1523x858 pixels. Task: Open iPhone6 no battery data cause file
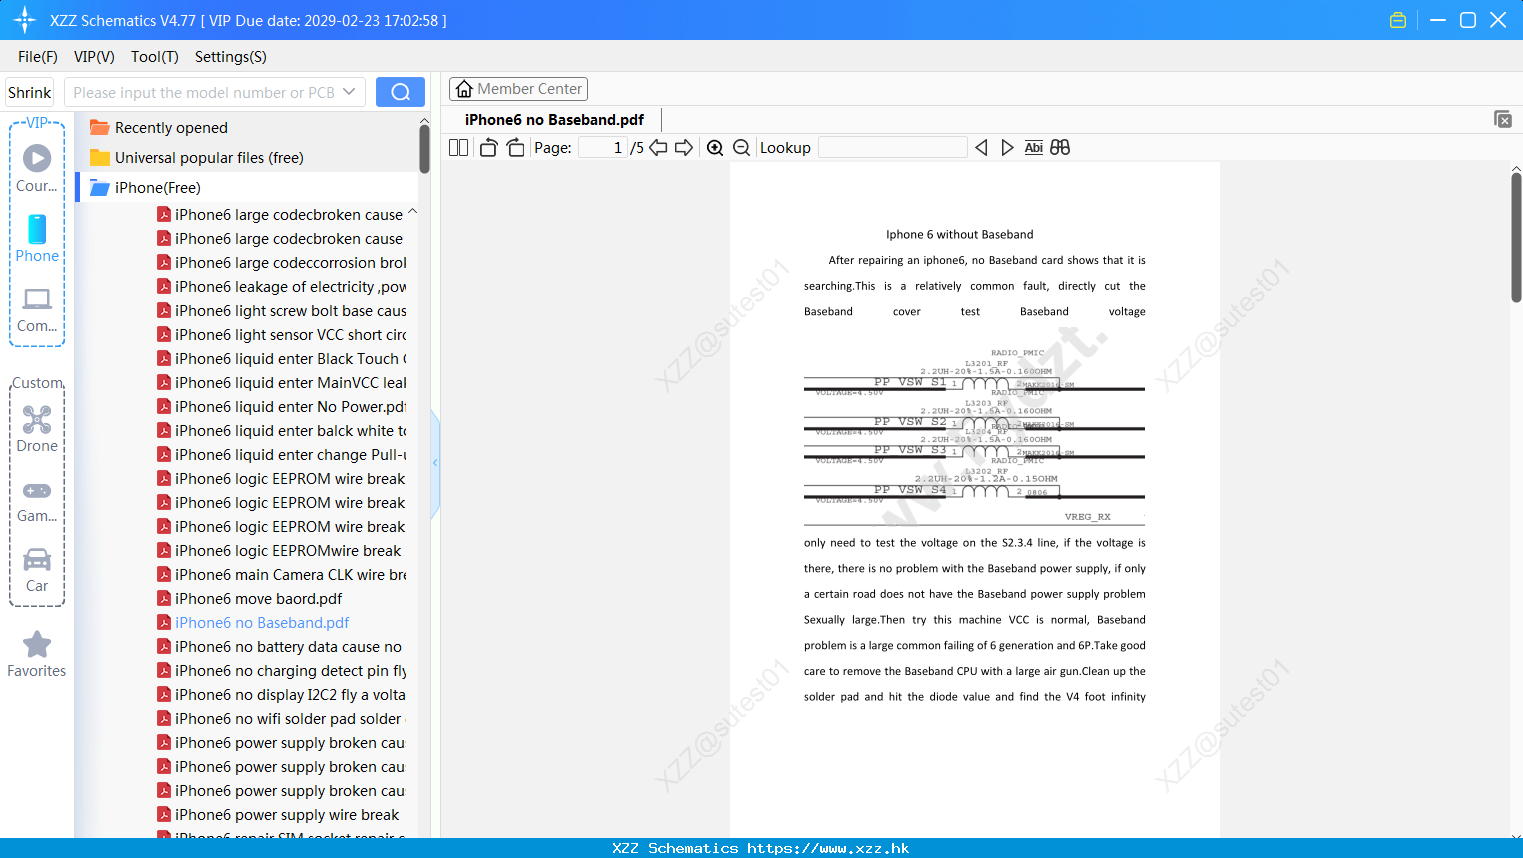click(280, 647)
